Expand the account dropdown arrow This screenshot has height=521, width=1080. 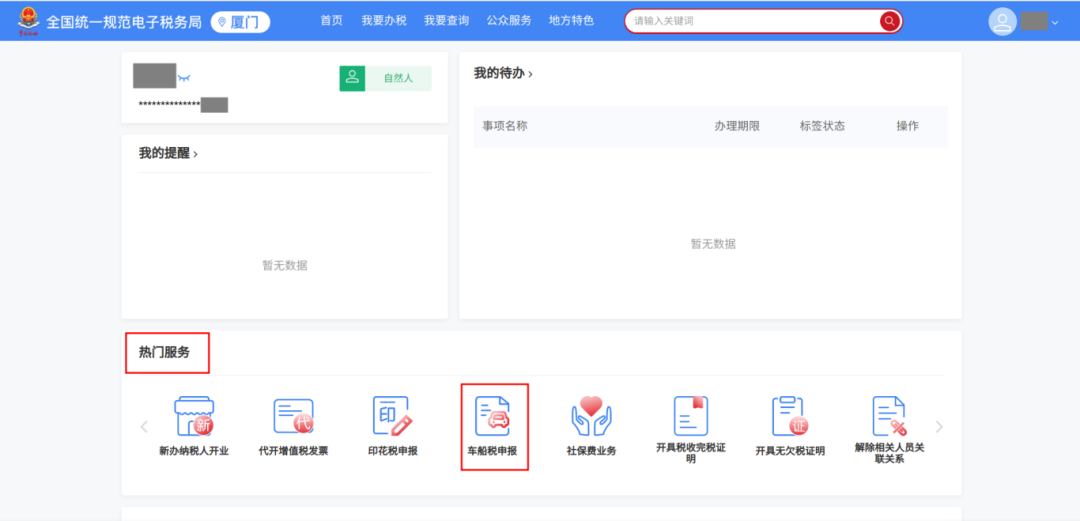click(1055, 23)
